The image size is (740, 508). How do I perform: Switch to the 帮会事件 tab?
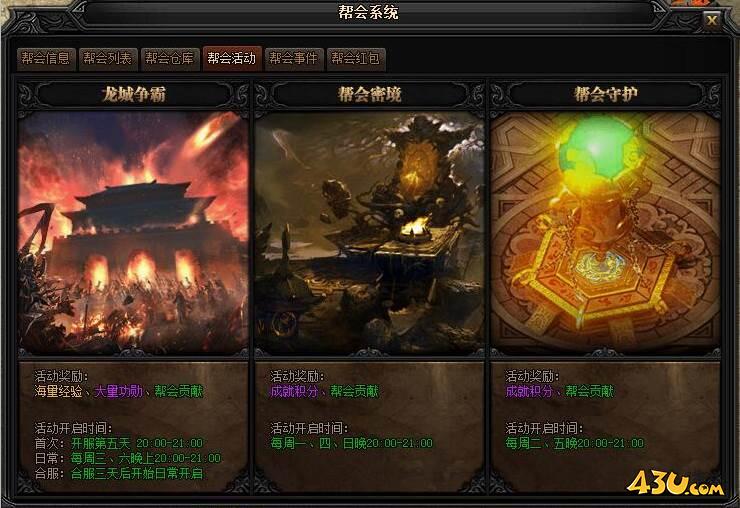click(x=294, y=59)
